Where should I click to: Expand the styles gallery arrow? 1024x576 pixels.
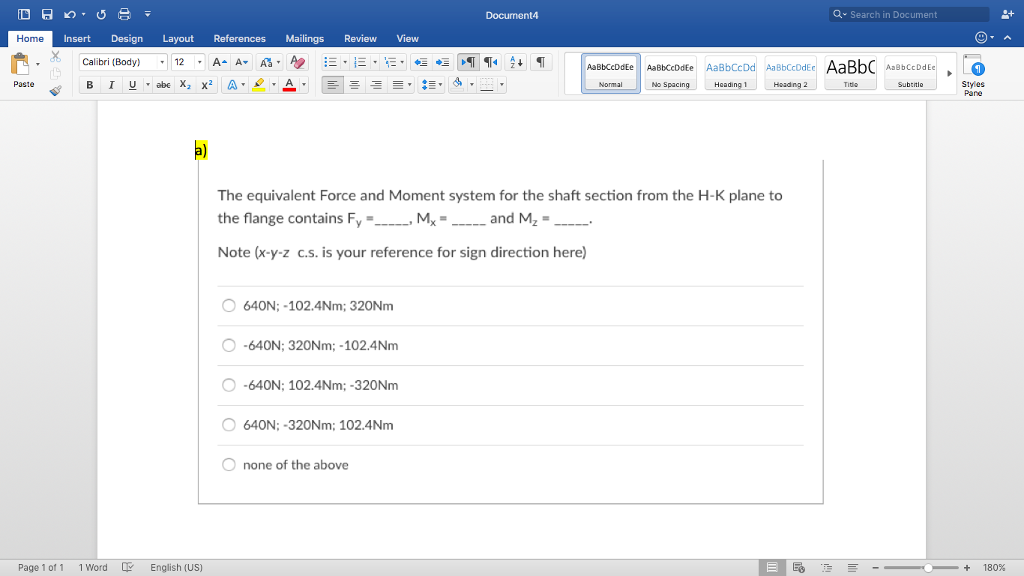coord(950,73)
